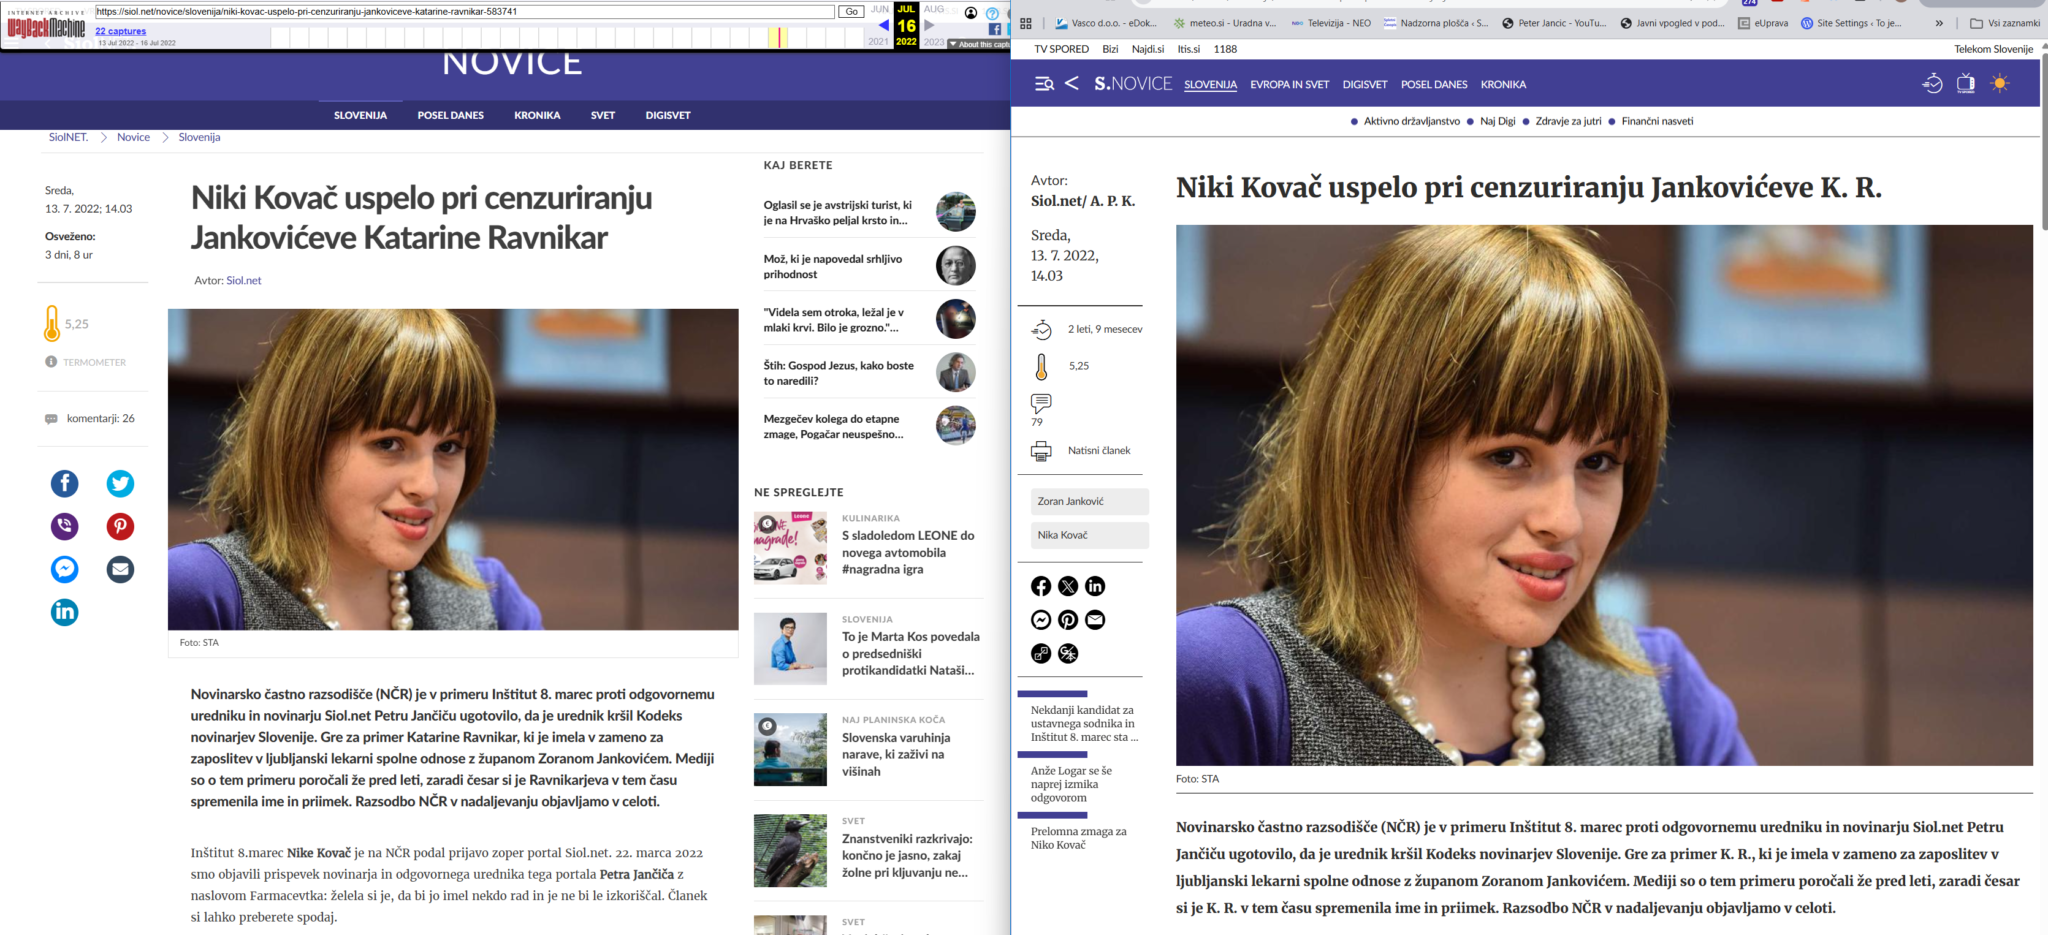This screenshot has width=2048, height=935.
Task: Share article via Viber icon
Action: 65,526
